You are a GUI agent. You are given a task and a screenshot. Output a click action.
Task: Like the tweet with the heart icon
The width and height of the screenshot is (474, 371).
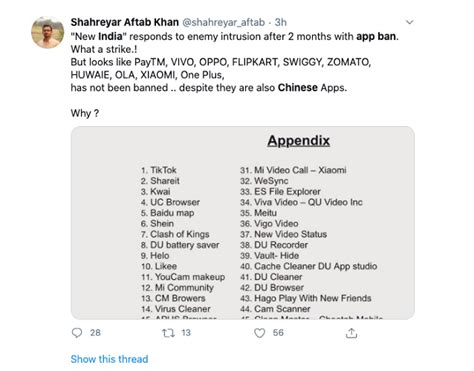click(260, 333)
